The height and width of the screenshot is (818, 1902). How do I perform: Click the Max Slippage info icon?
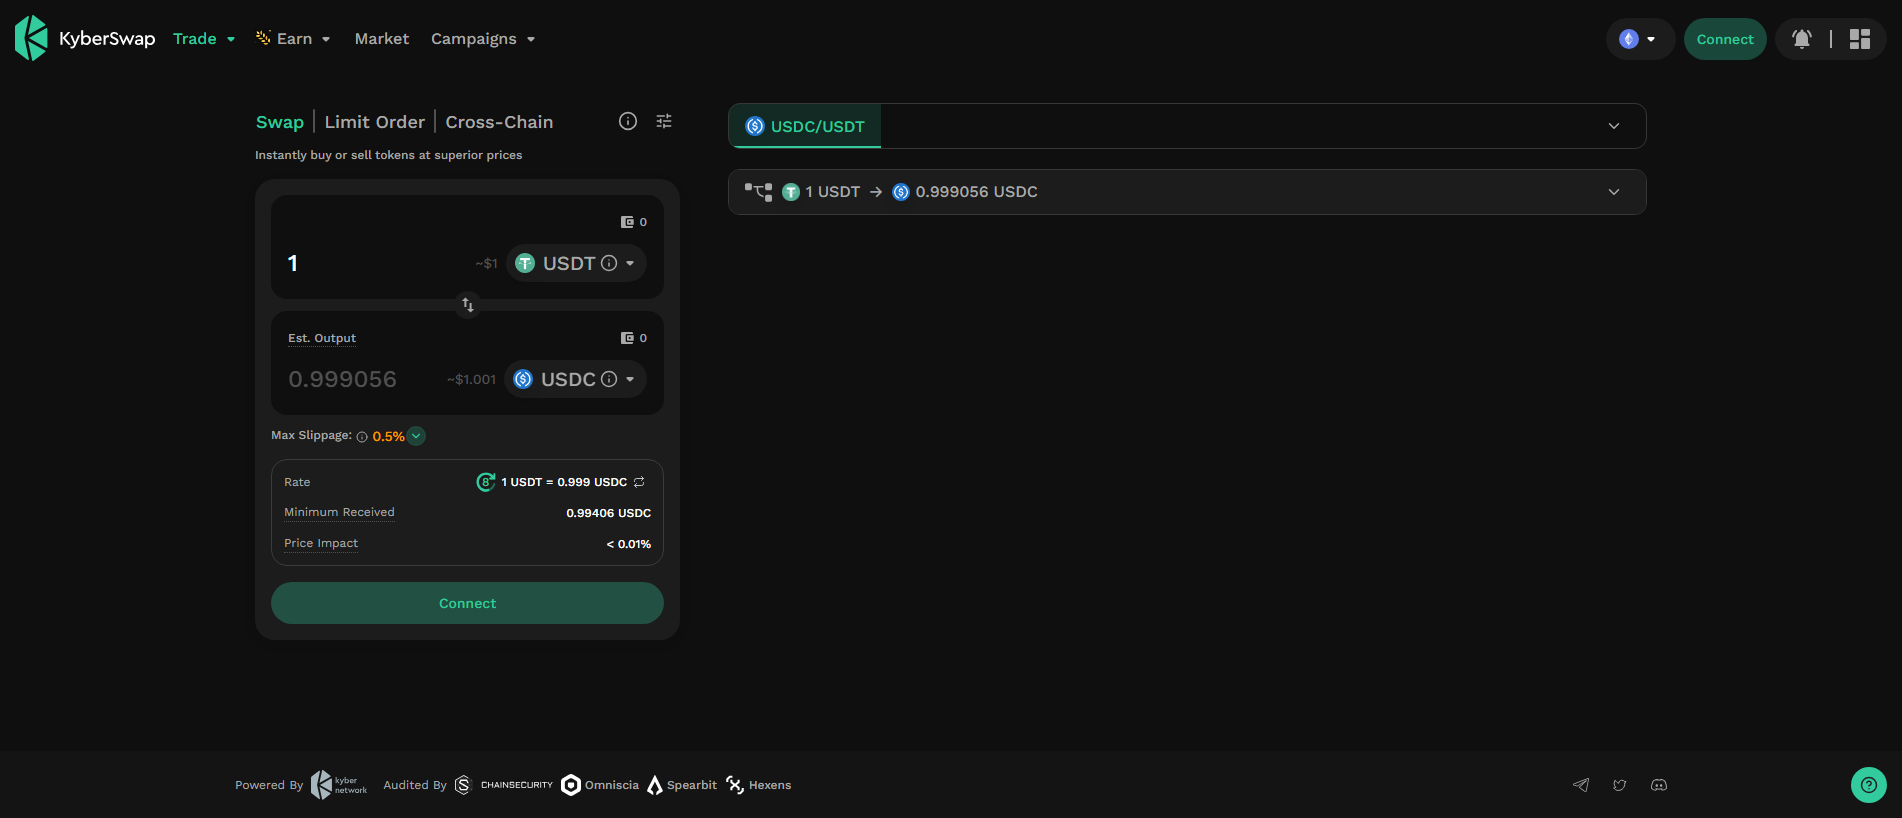[362, 437]
